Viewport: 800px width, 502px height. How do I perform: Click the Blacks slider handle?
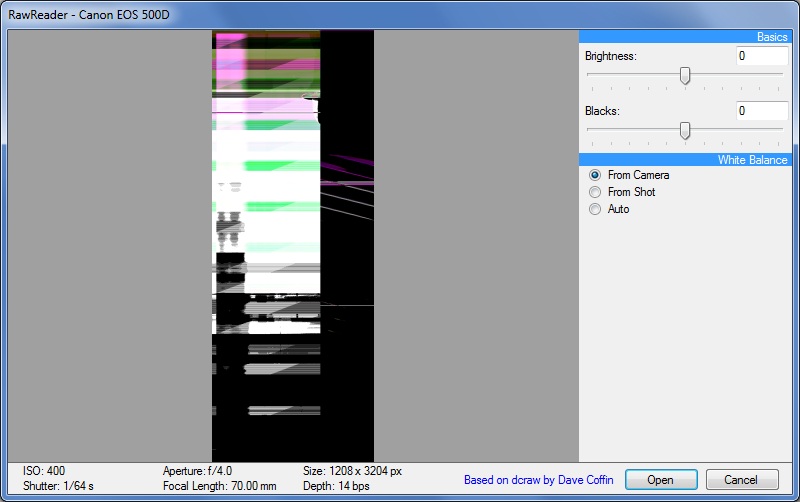coord(685,131)
